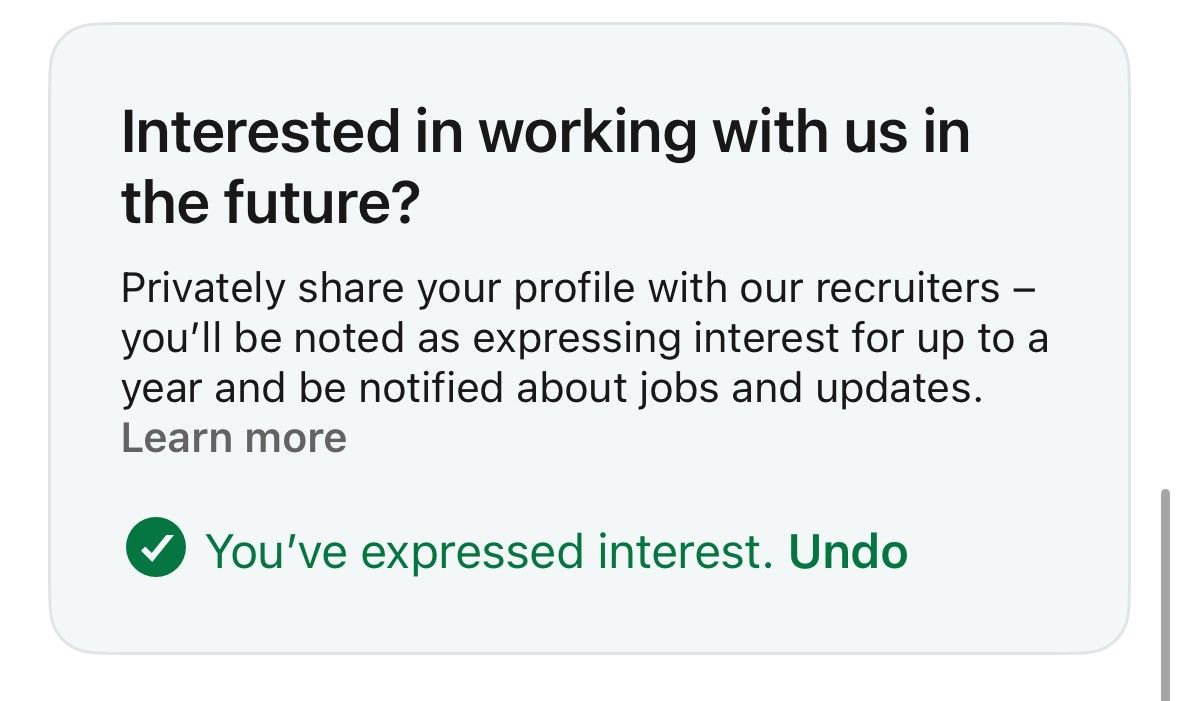Click the word "working" in the heading
Viewport: 1179px width, 701px height.
[588, 134]
